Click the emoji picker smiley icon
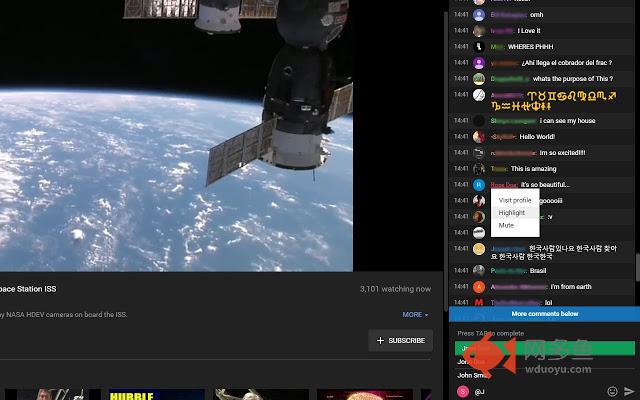Image resolution: width=640 pixels, height=400 pixels. click(x=612, y=391)
